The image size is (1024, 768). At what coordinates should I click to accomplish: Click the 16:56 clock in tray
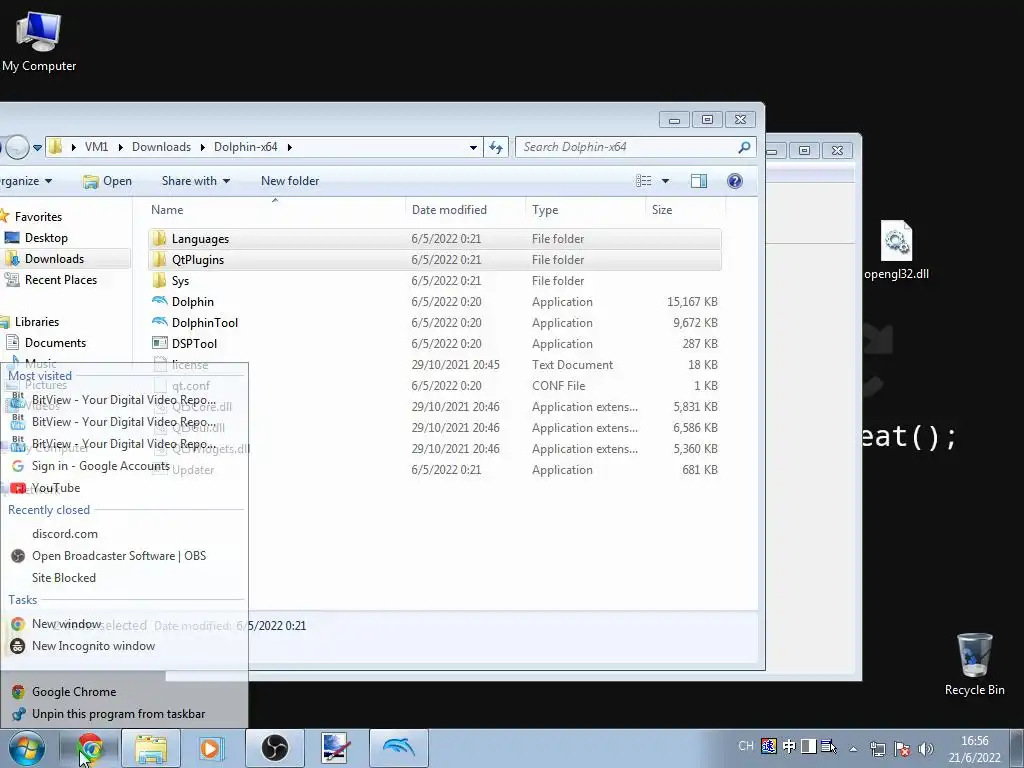[974, 741]
